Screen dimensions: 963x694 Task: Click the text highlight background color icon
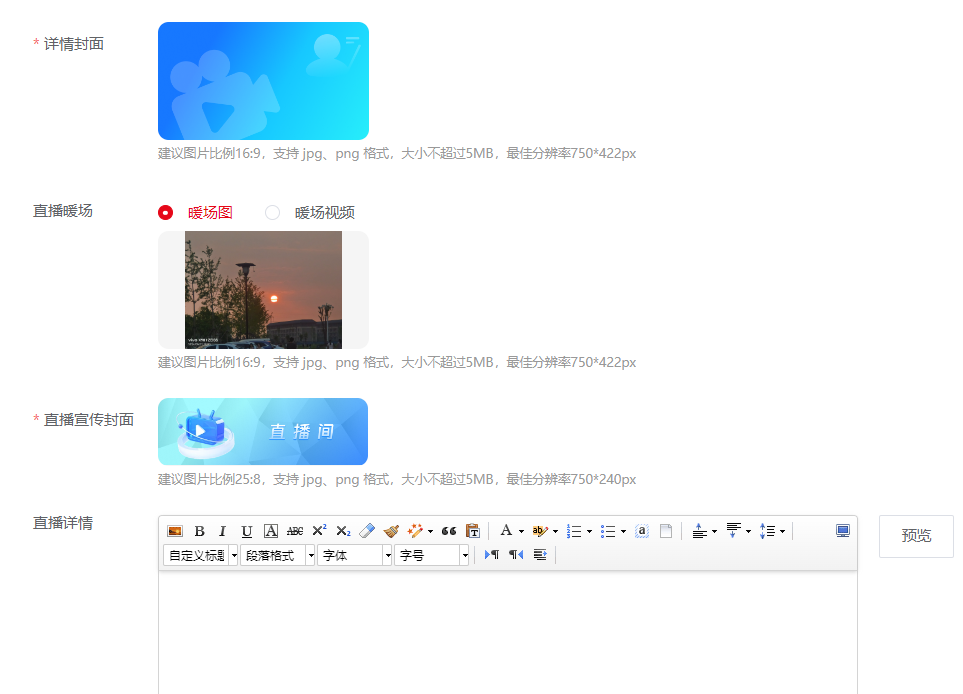[x=540, y=531]
